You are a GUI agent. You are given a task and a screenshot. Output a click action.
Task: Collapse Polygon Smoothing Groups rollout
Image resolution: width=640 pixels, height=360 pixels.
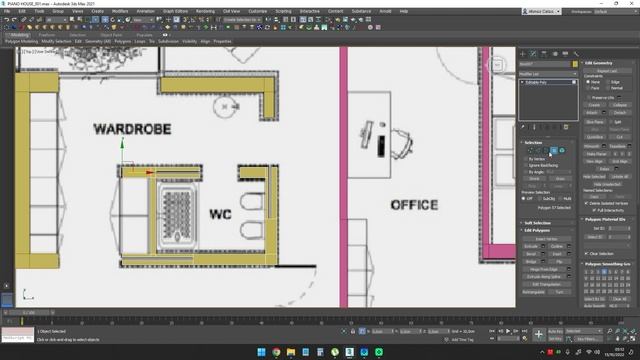coord(608,264)
